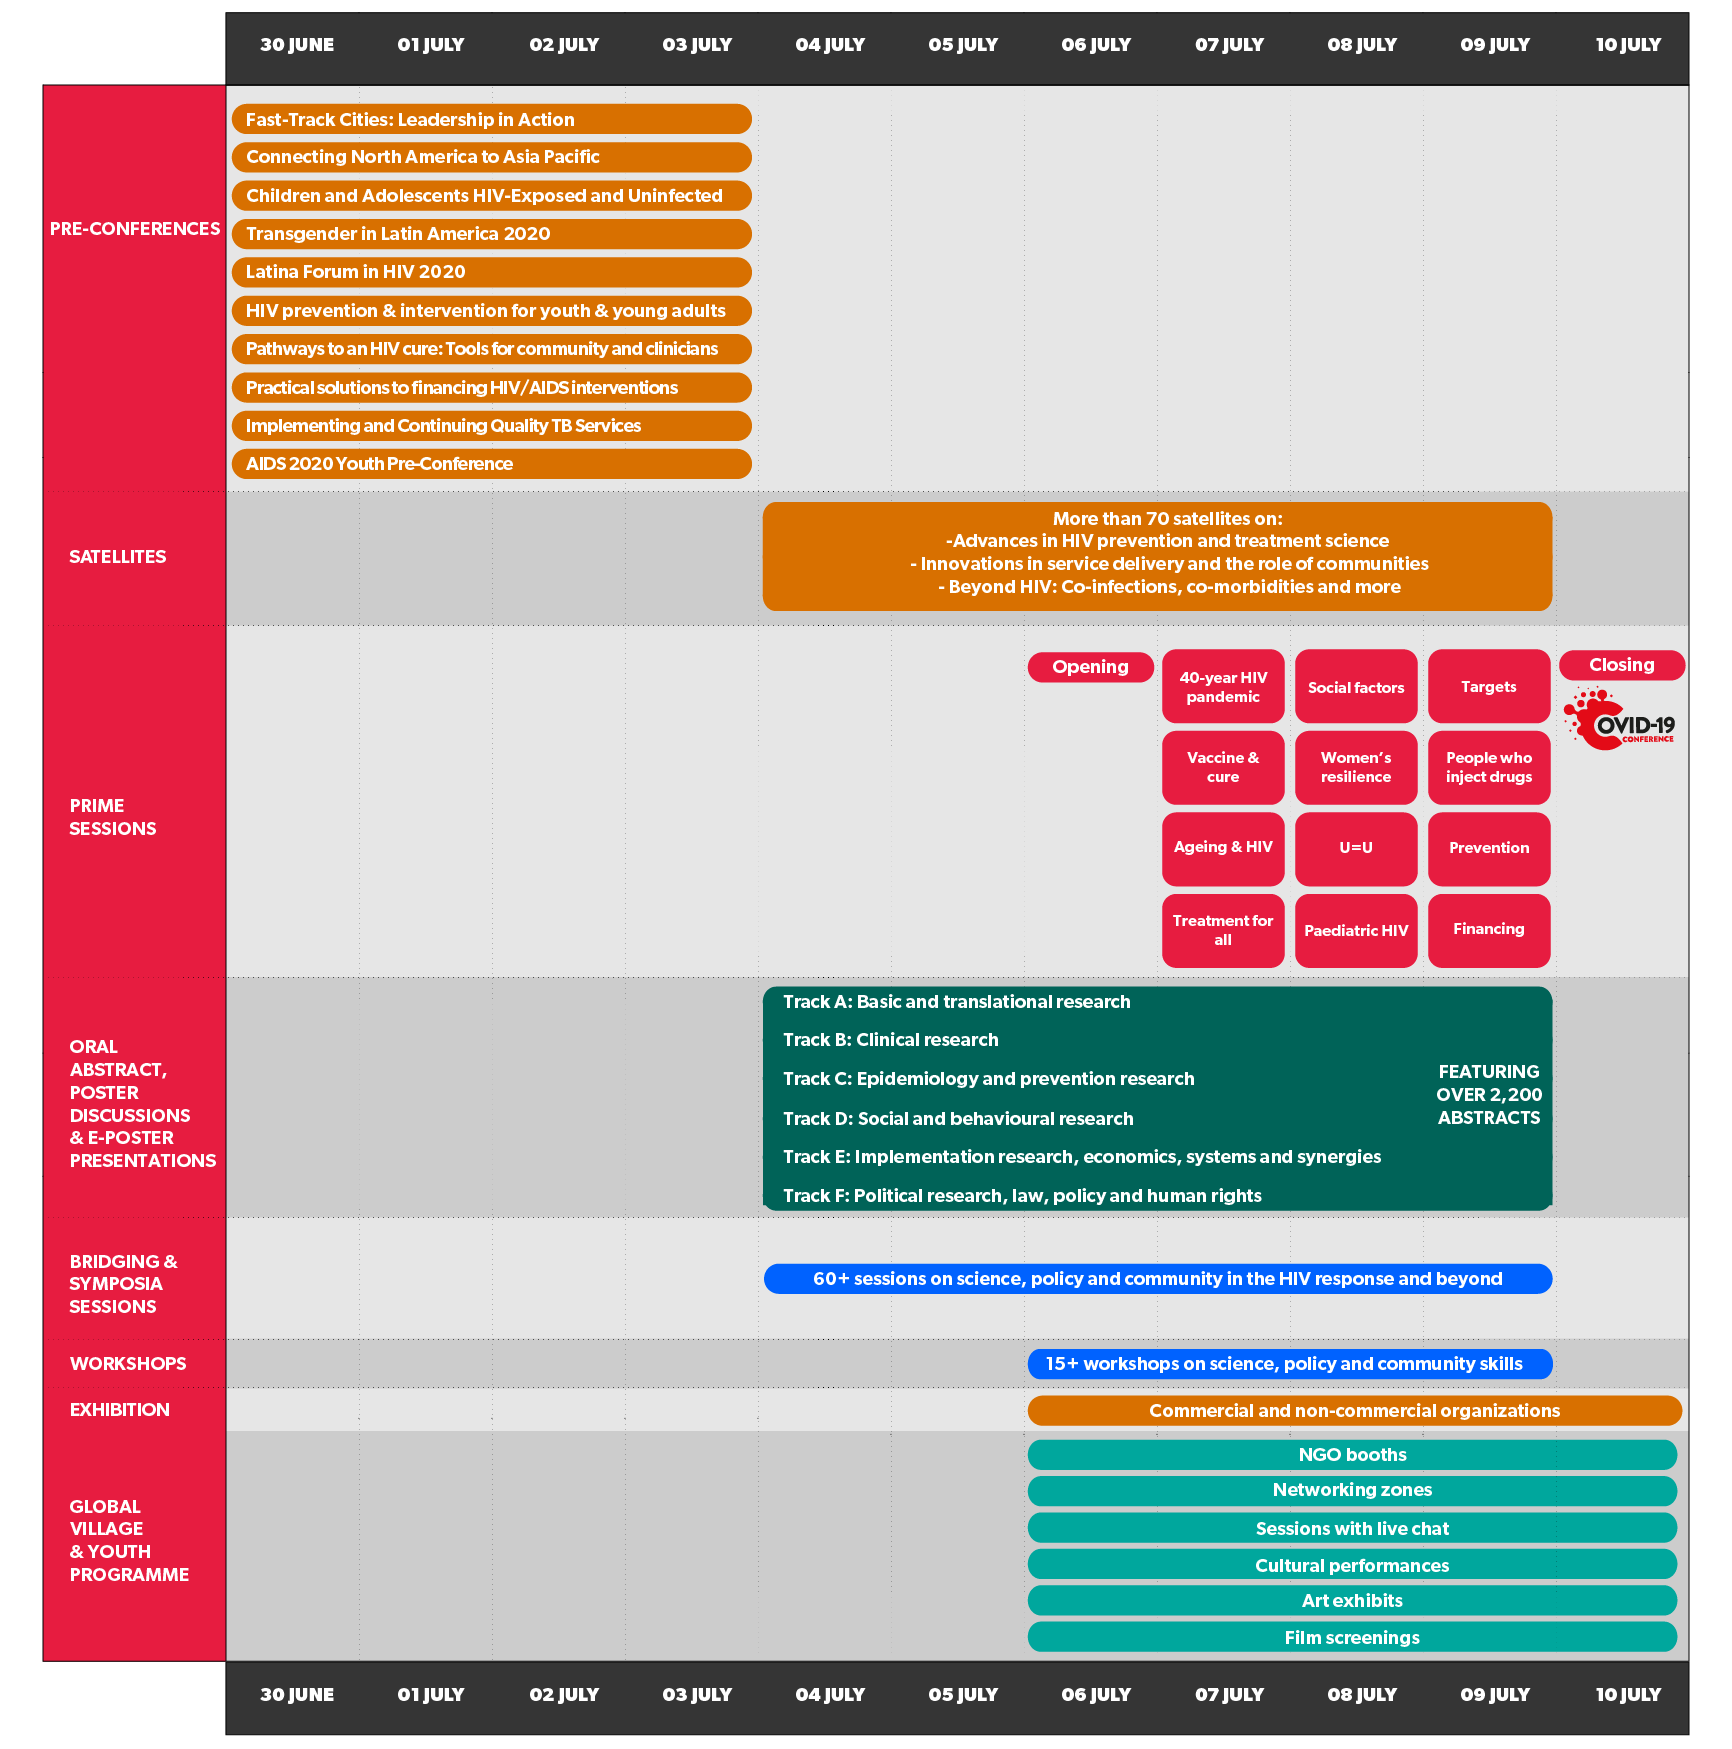Viewport: 1732px width, 1749px height.
Task: Select 30 June in top date header
Action: (297, 45)
